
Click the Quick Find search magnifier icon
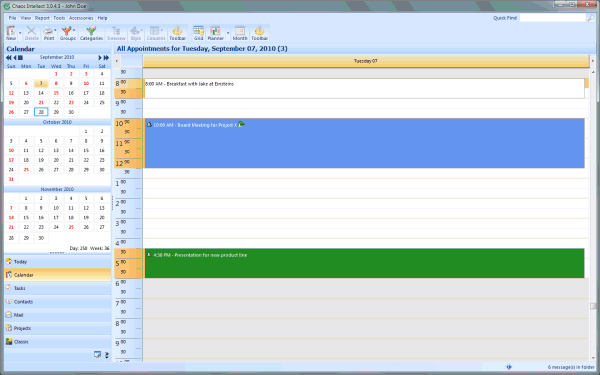pyautogui.click(x=590, y=18)
